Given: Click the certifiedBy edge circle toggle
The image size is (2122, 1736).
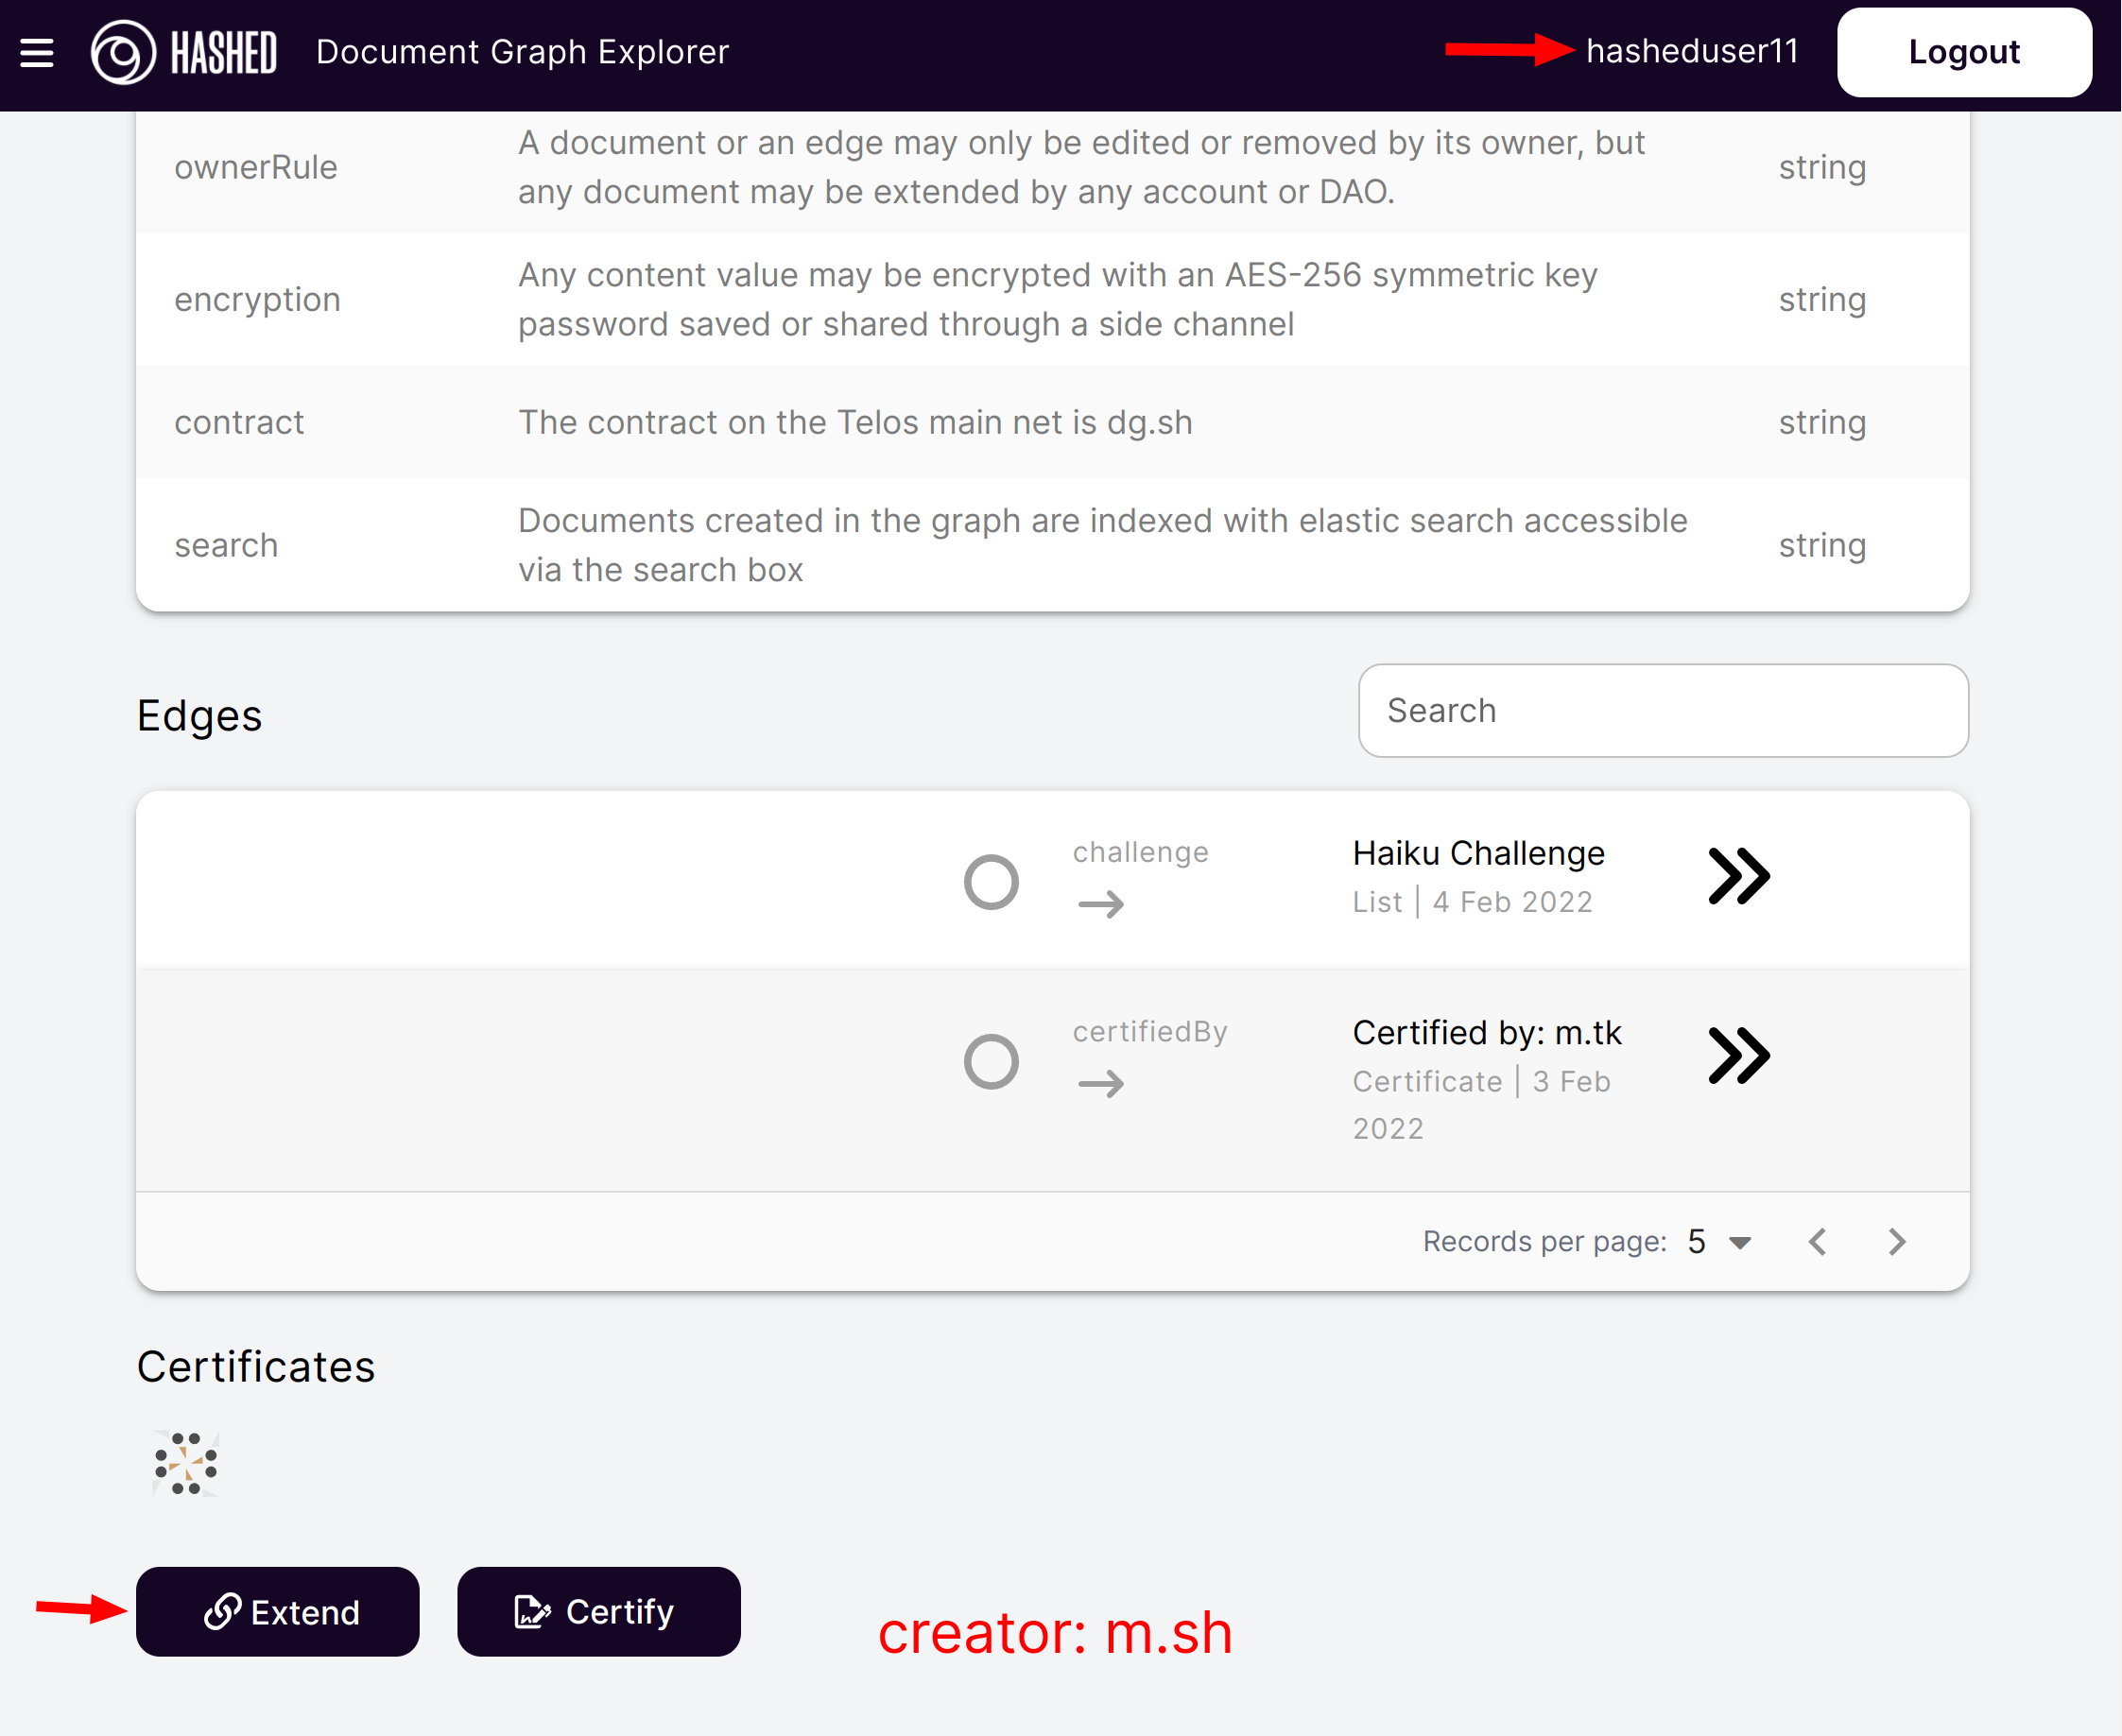Looking at the screenshot, I should tap(992, 1059).
